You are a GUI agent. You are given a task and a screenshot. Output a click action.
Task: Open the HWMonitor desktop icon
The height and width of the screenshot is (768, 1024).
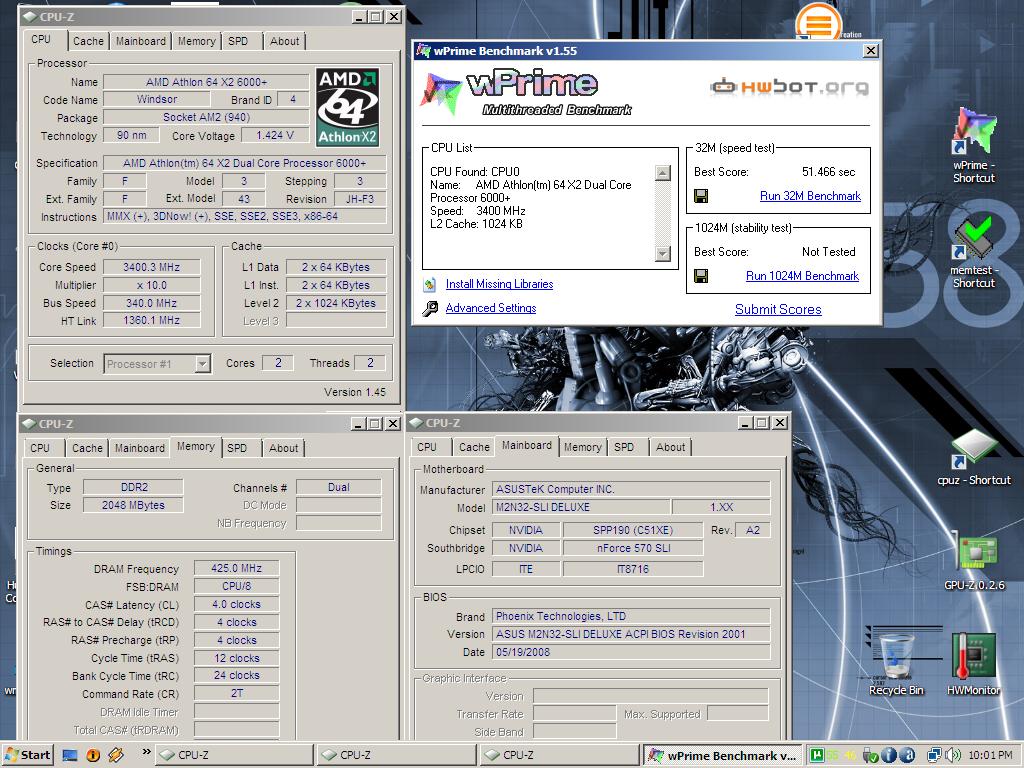974,664
